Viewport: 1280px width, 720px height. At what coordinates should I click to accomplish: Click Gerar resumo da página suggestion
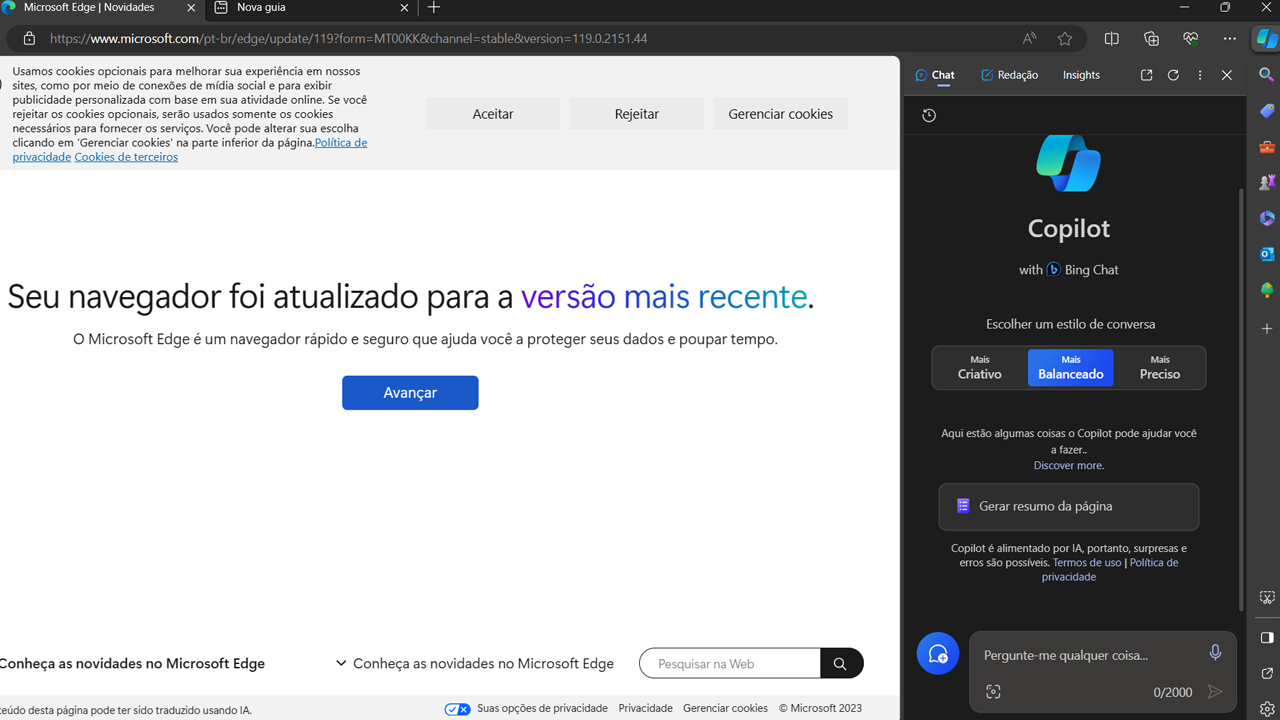point(1069,507)
